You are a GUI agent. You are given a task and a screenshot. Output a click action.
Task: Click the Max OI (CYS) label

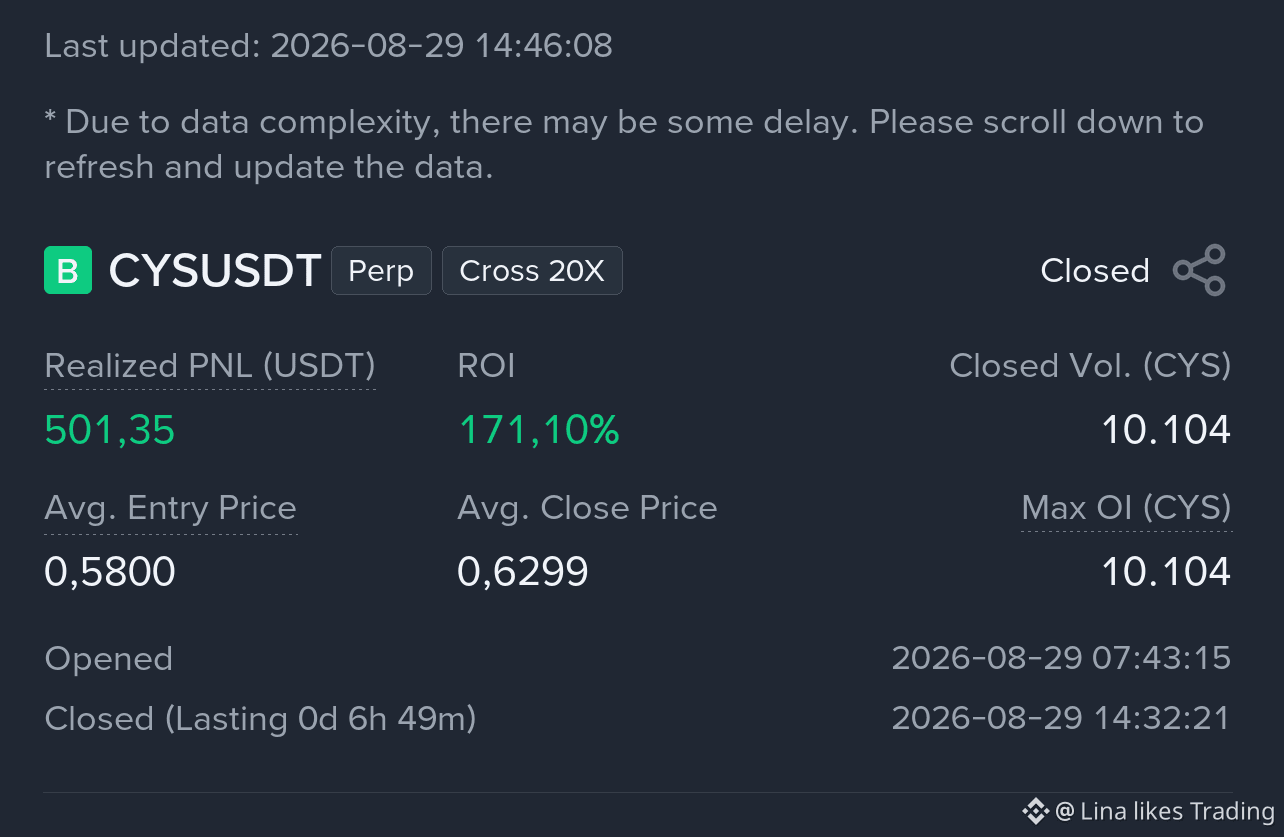pos(1126,508)
